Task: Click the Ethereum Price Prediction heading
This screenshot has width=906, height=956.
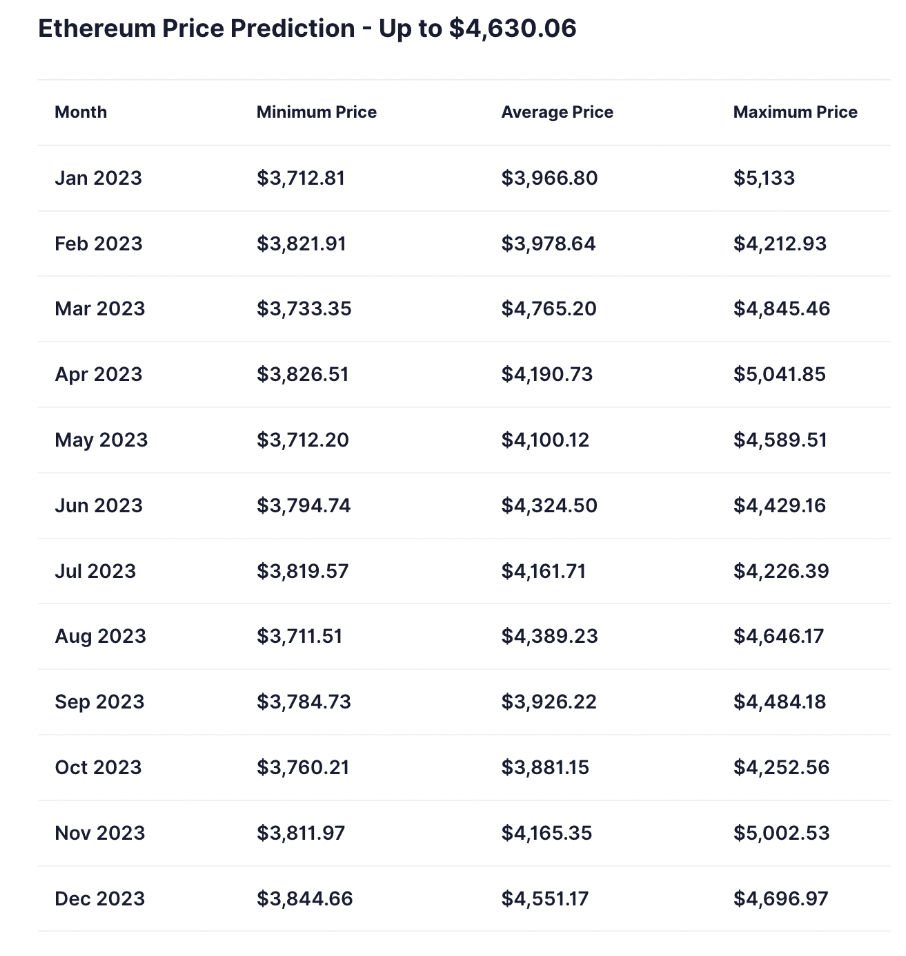Action: 307,28
